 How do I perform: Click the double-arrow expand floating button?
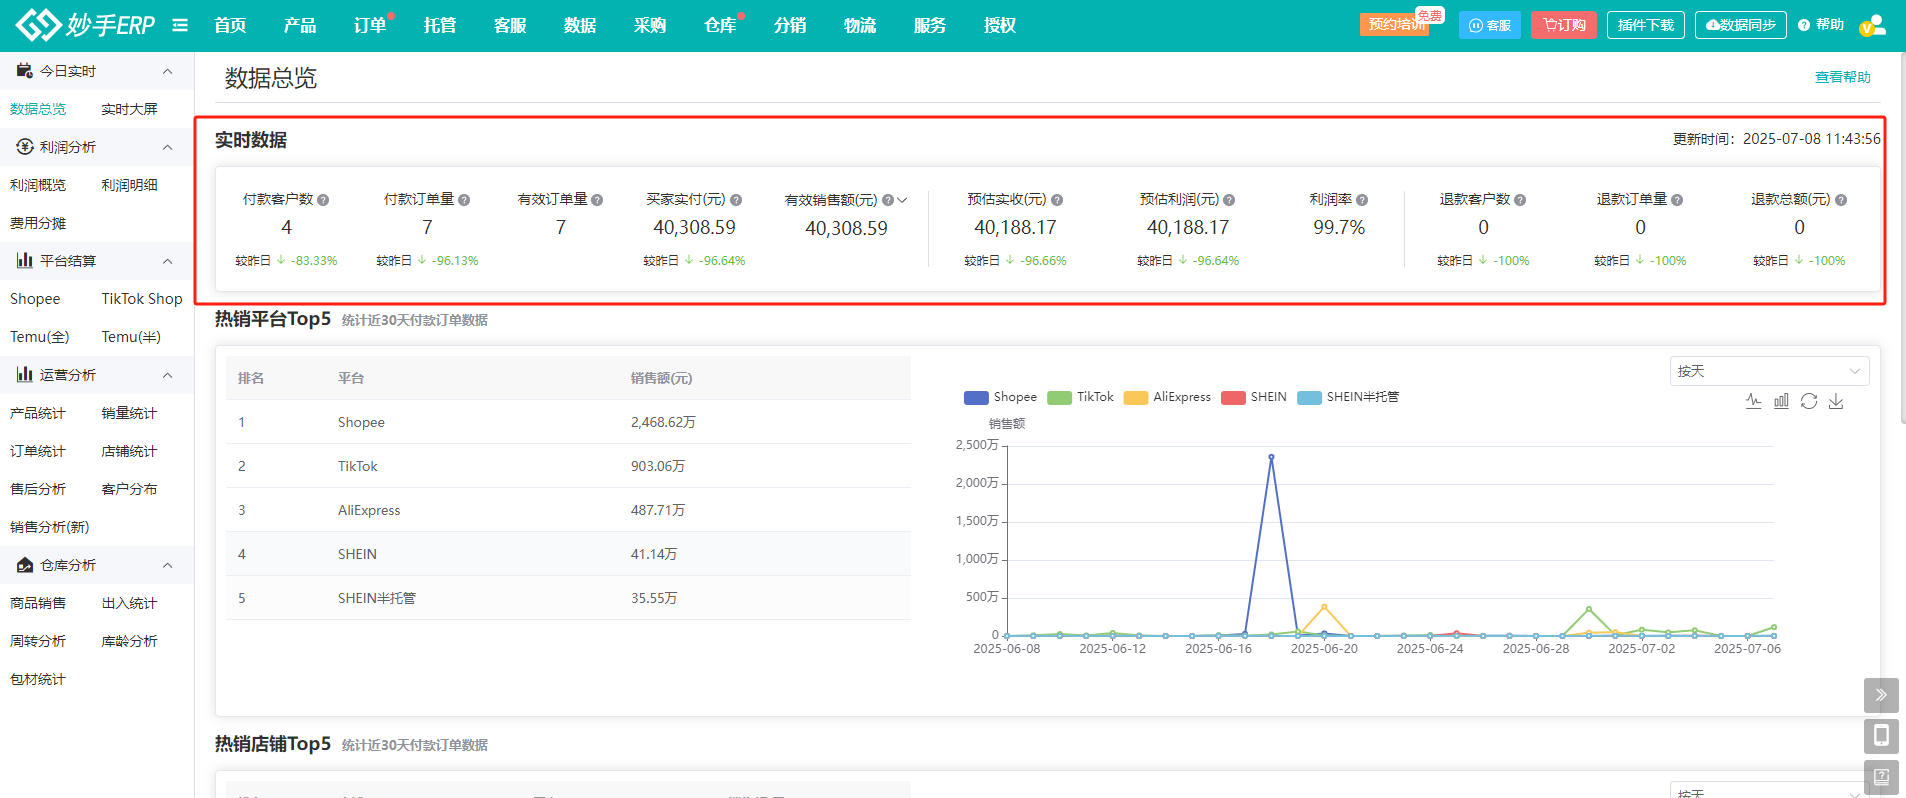[x=1881, y=695]
